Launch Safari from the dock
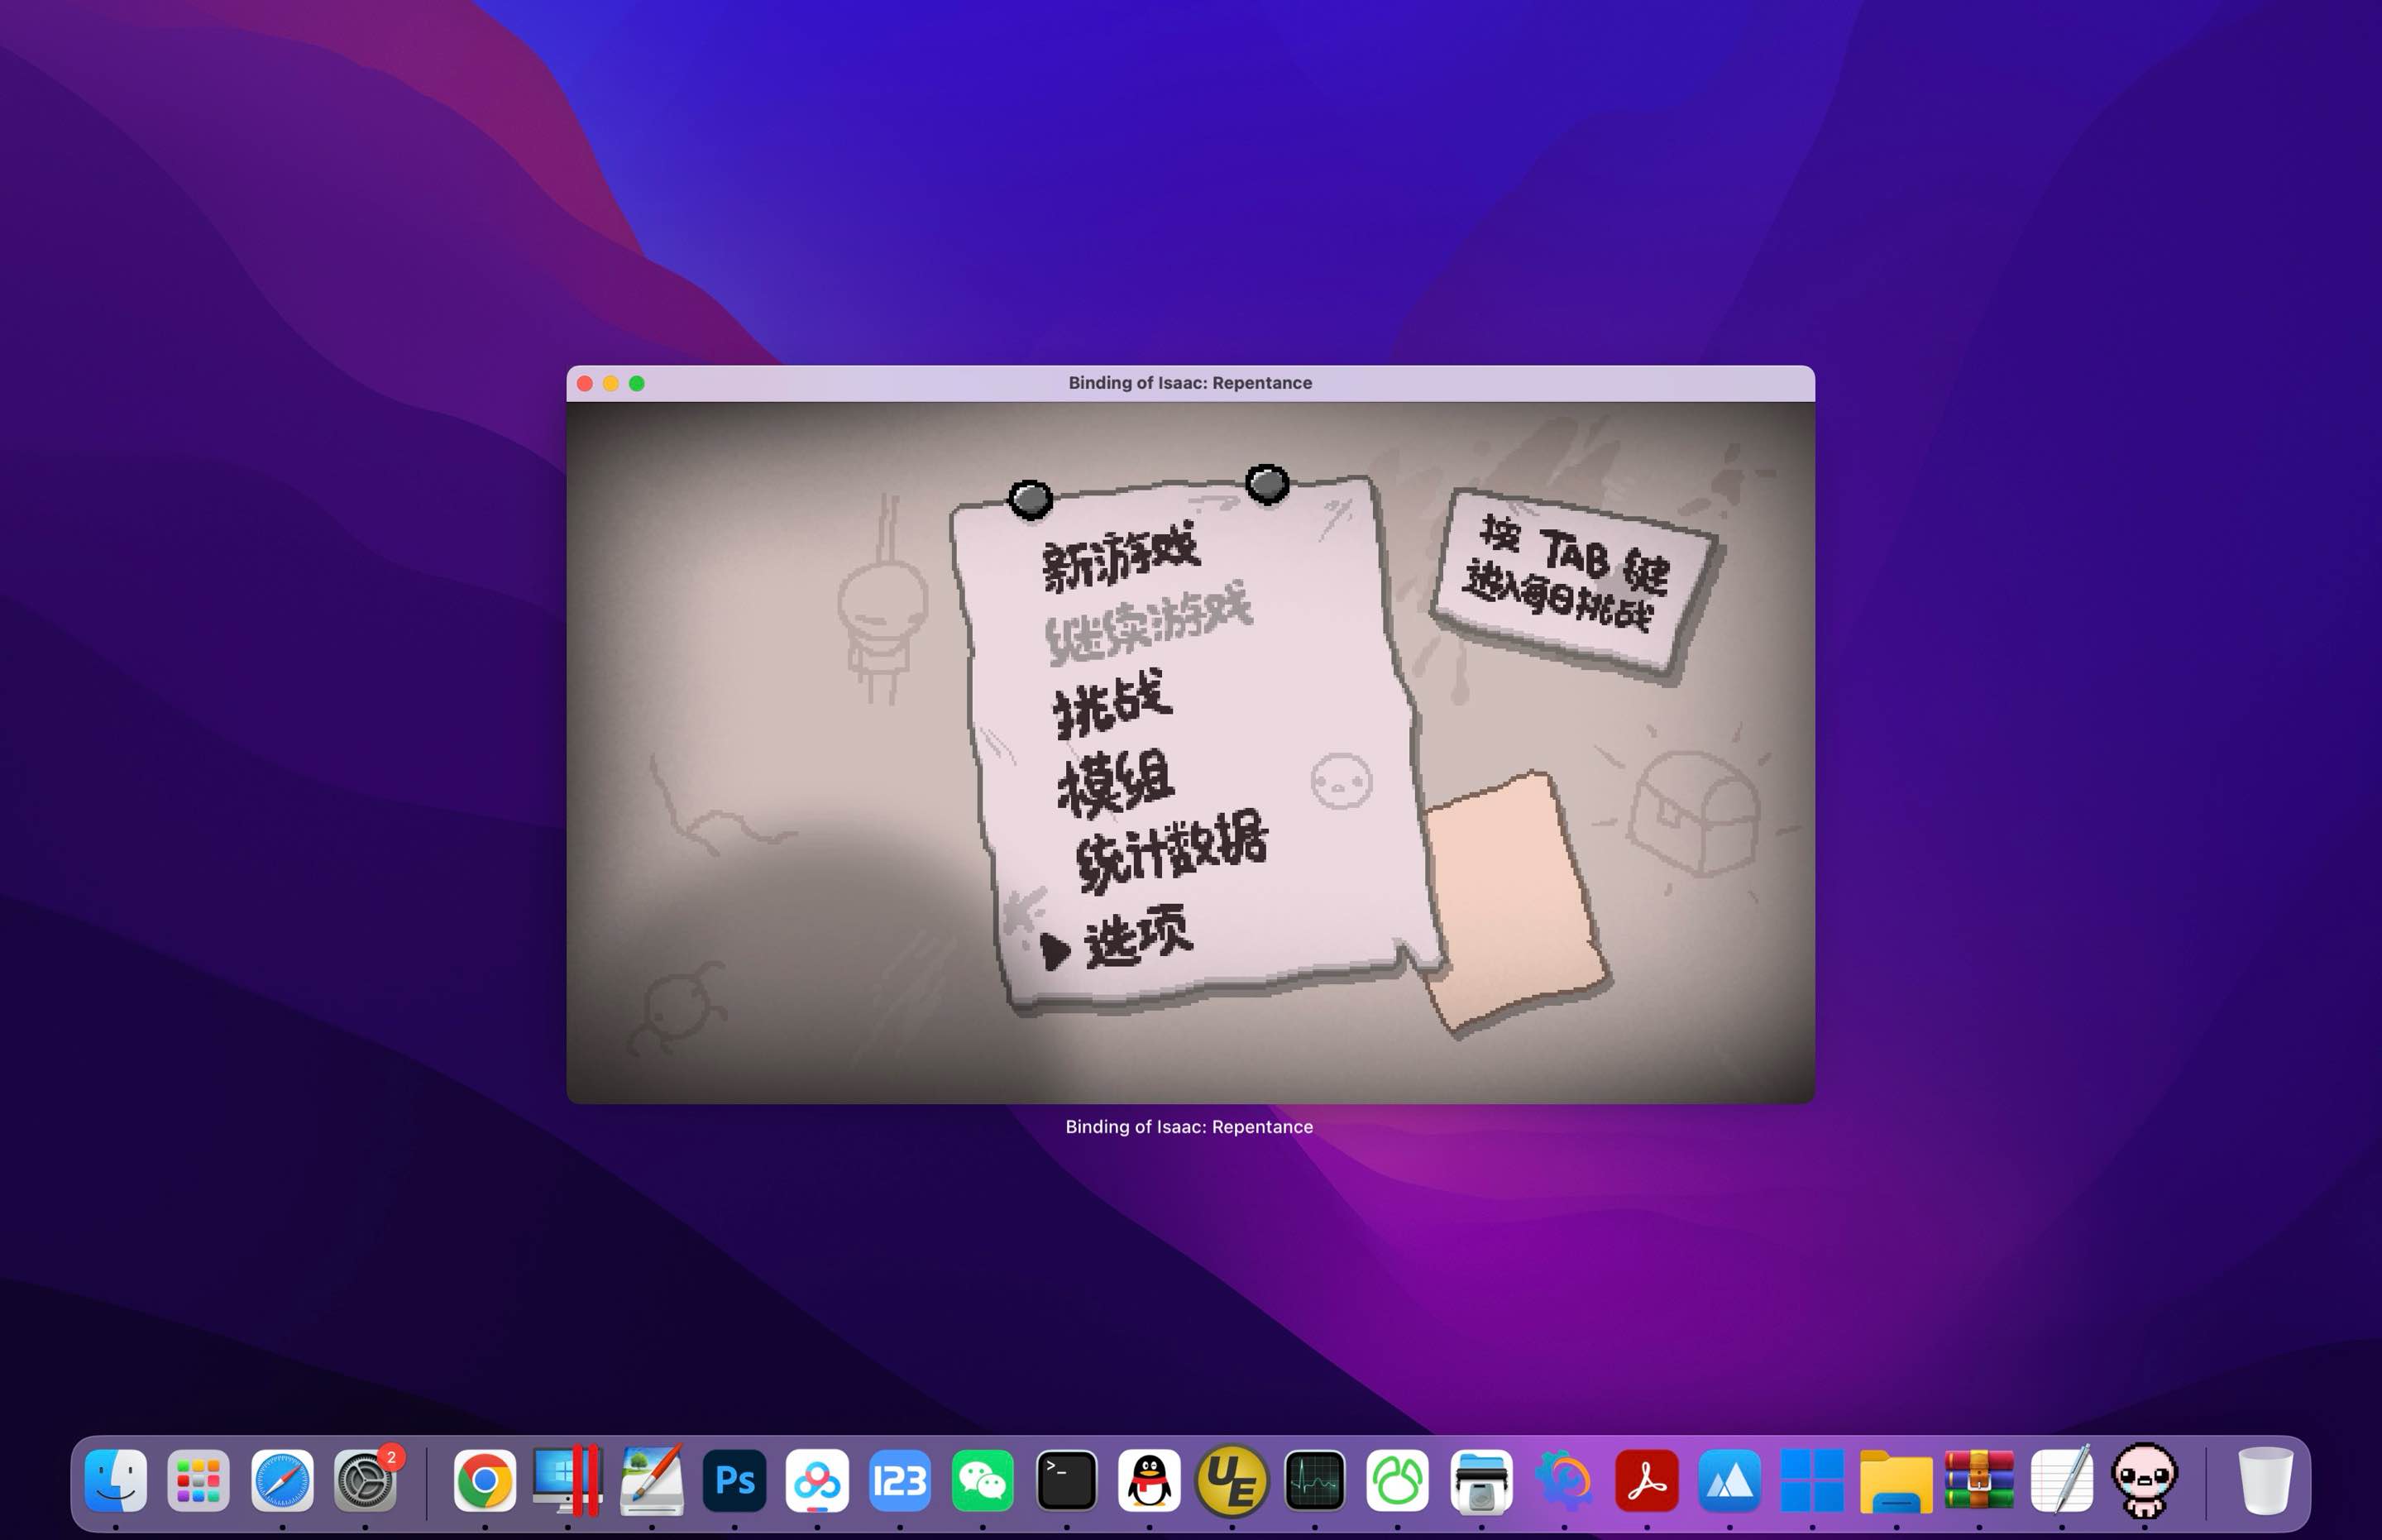2382x1540 pixels. tap(282, 1480)
